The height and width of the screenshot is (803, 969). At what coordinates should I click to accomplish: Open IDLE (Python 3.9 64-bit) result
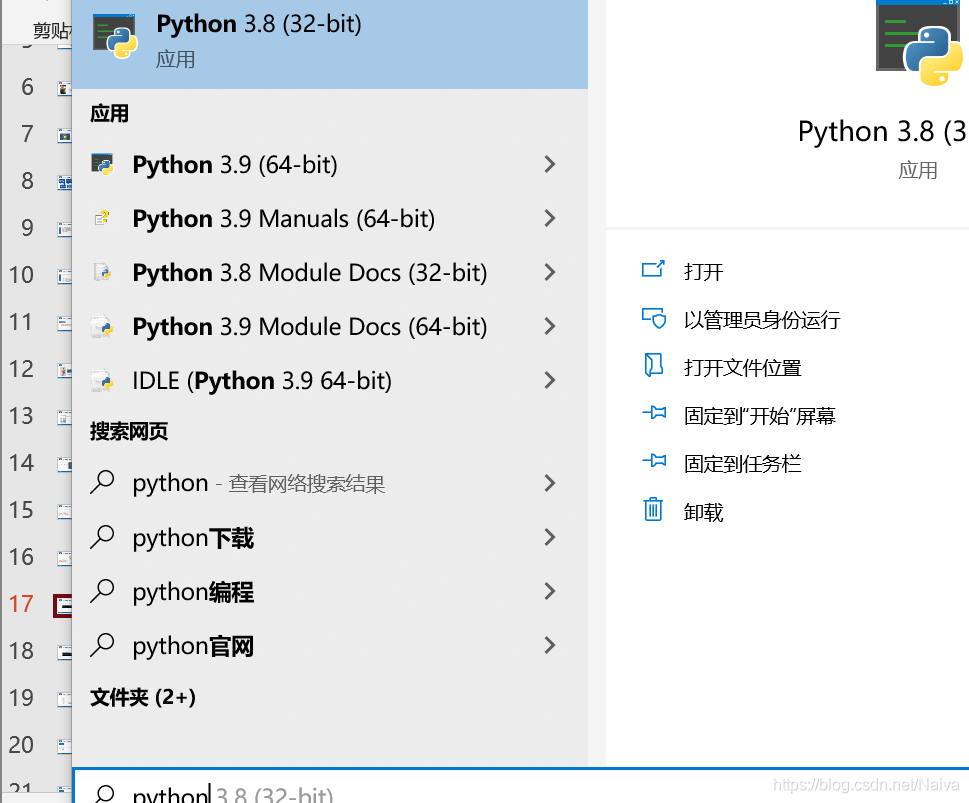click(329, 380)
